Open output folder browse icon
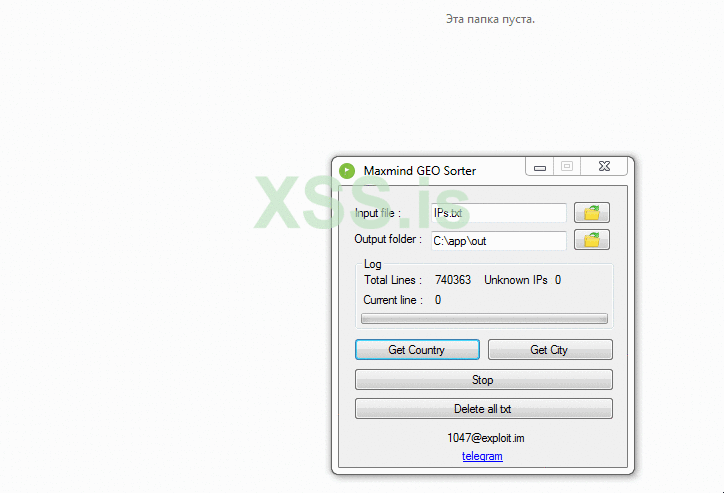The height and width of the screenshot is (493, 724). [x=592, y=240]
